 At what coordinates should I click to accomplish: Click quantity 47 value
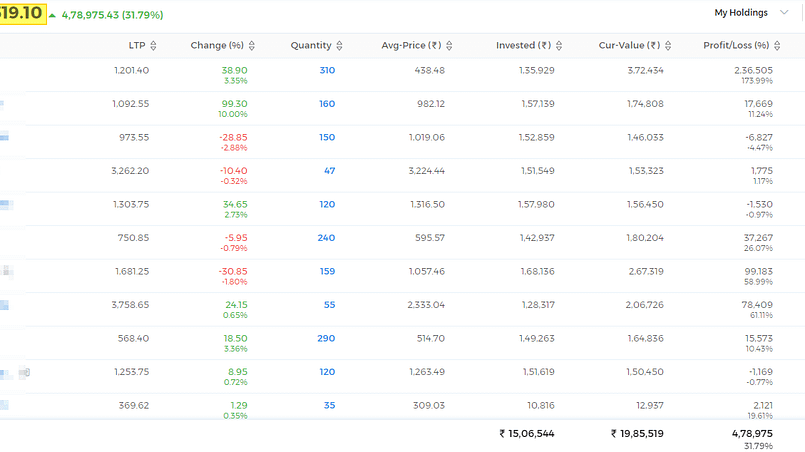330,171
